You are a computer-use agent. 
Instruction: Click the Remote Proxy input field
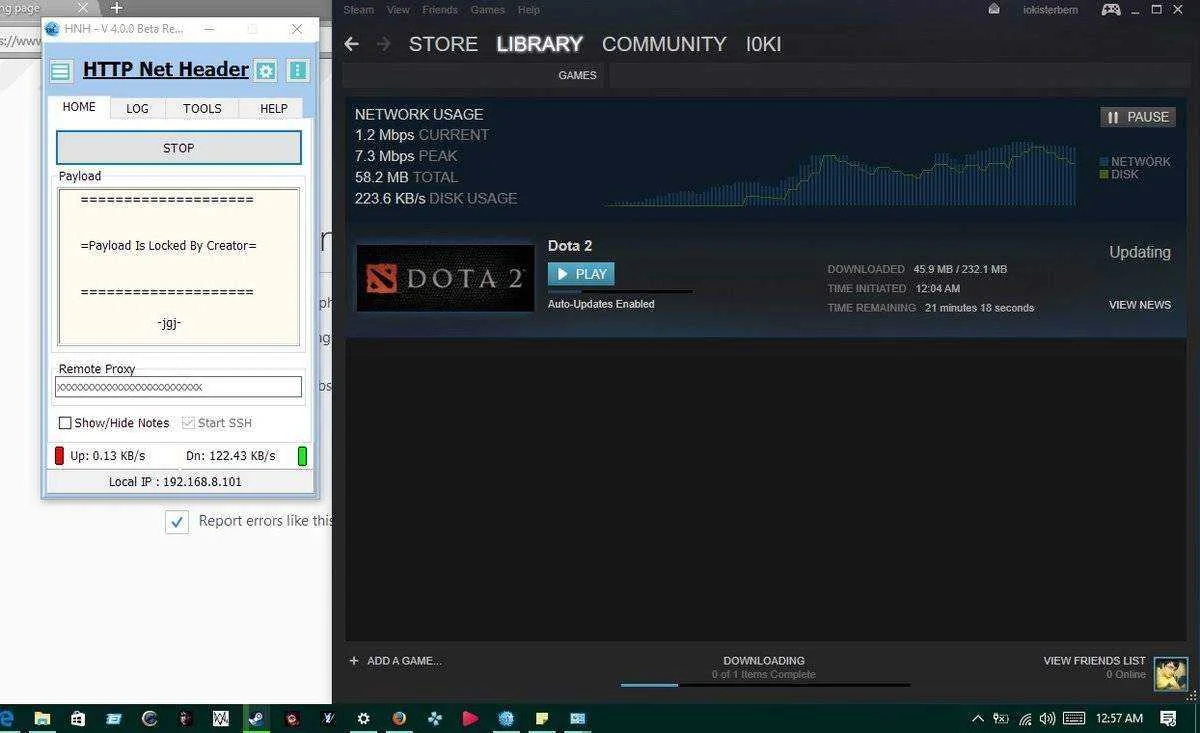coord(178,387)
